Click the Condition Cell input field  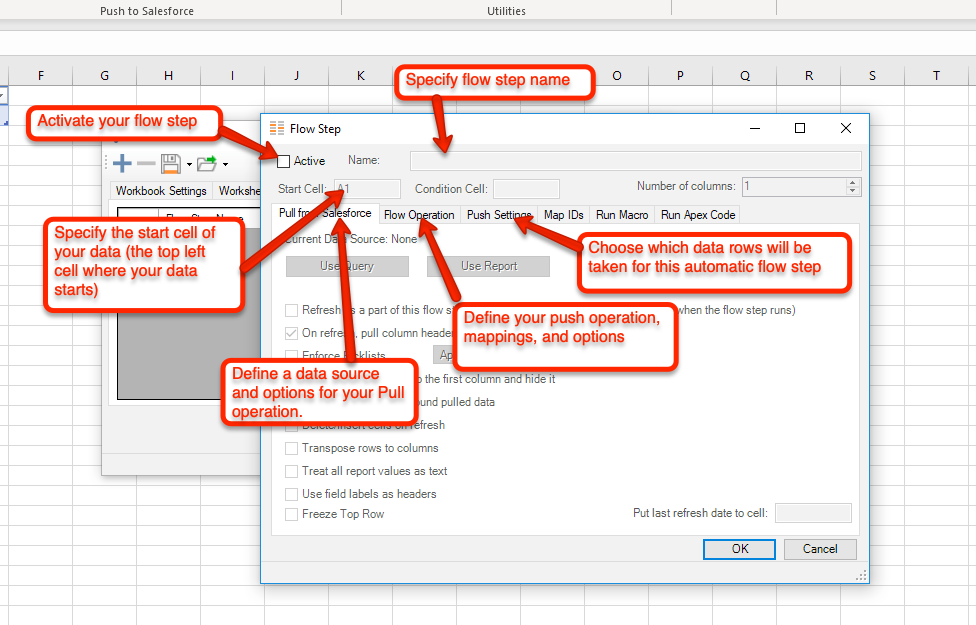(527, 189)
